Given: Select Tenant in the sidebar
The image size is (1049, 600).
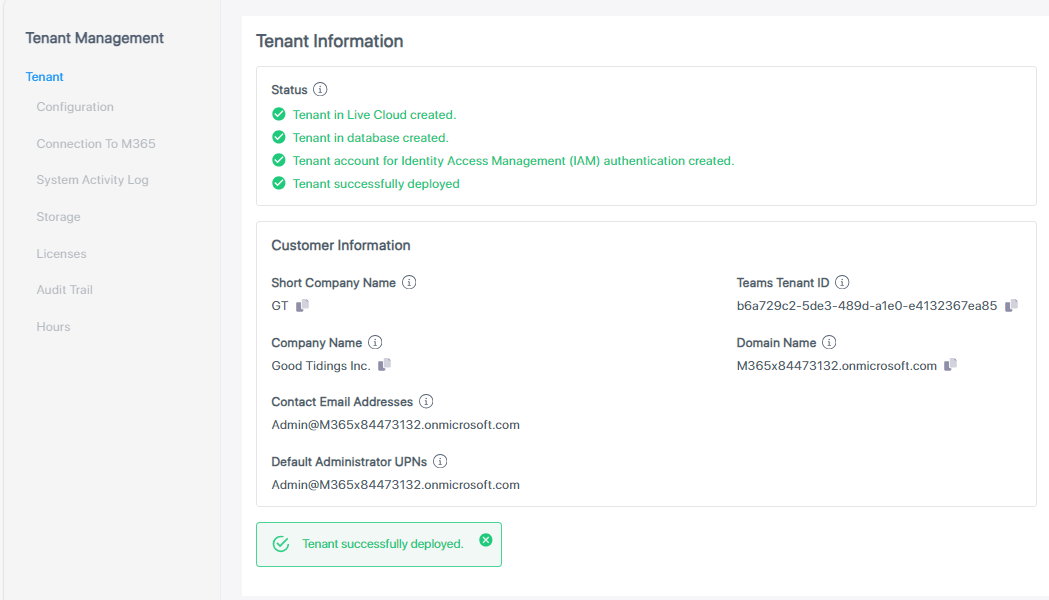Looking at the screenshot, I should 45,77.
